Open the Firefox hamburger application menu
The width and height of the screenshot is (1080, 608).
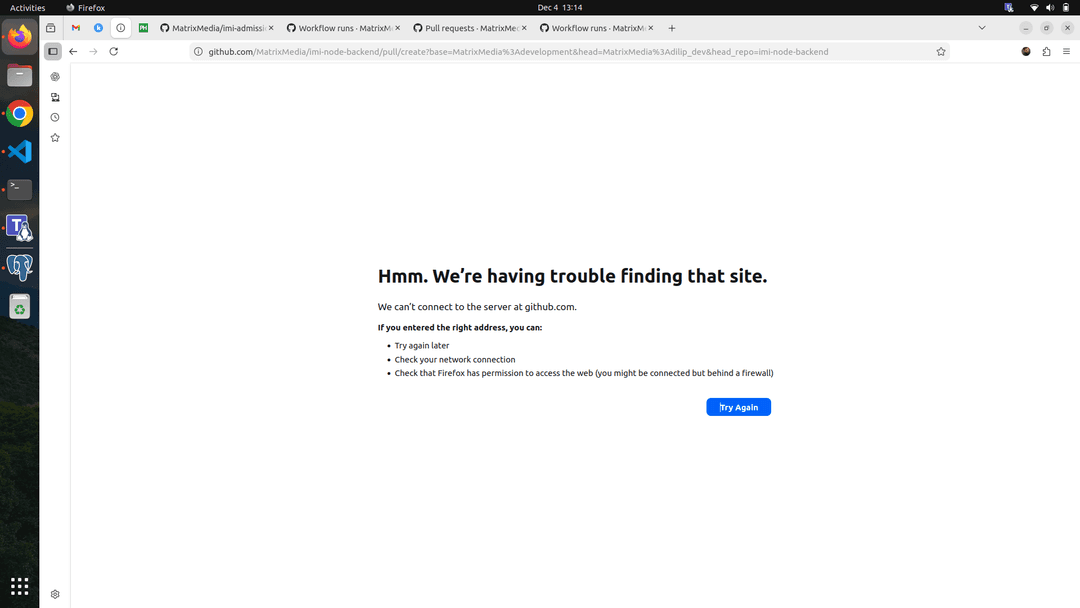click(1066, 52)
